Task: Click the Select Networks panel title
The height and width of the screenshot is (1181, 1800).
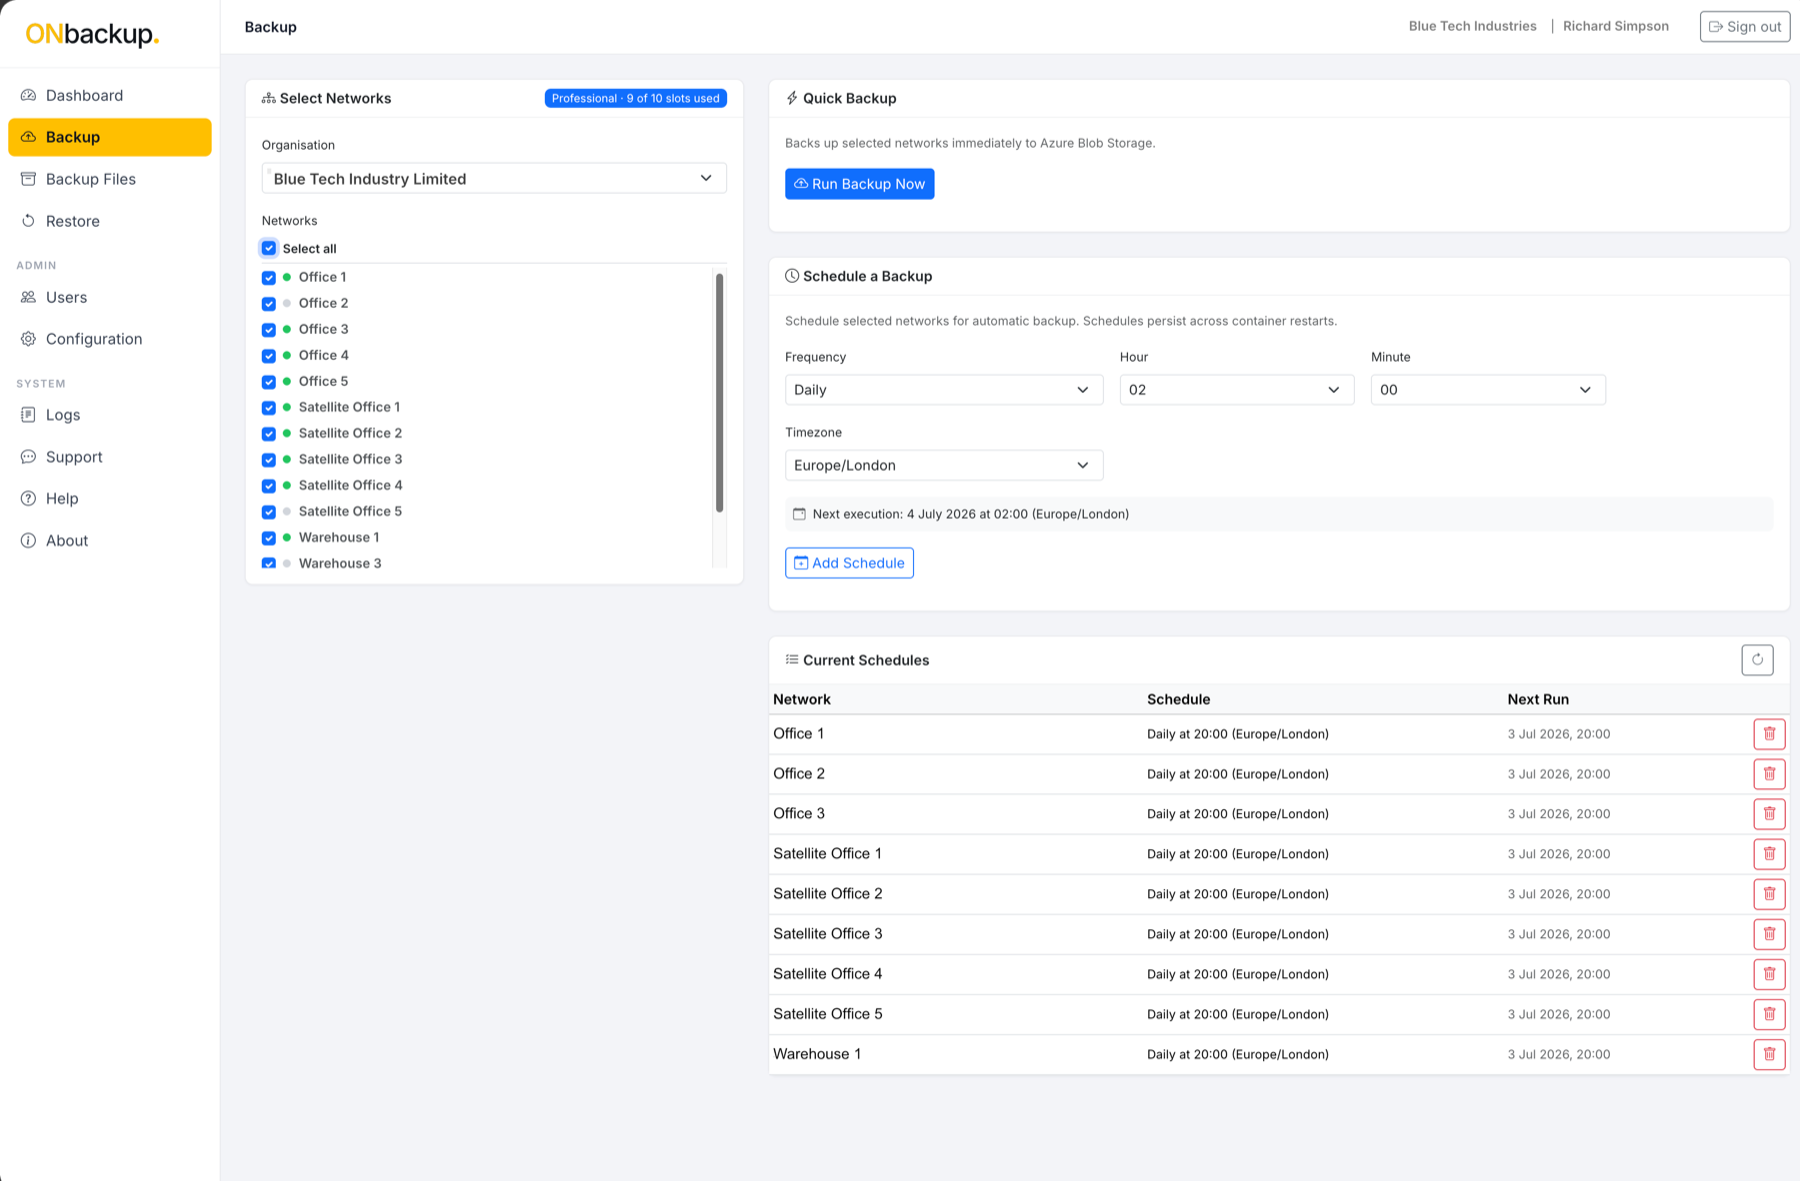Action: (x=335, y=98)
